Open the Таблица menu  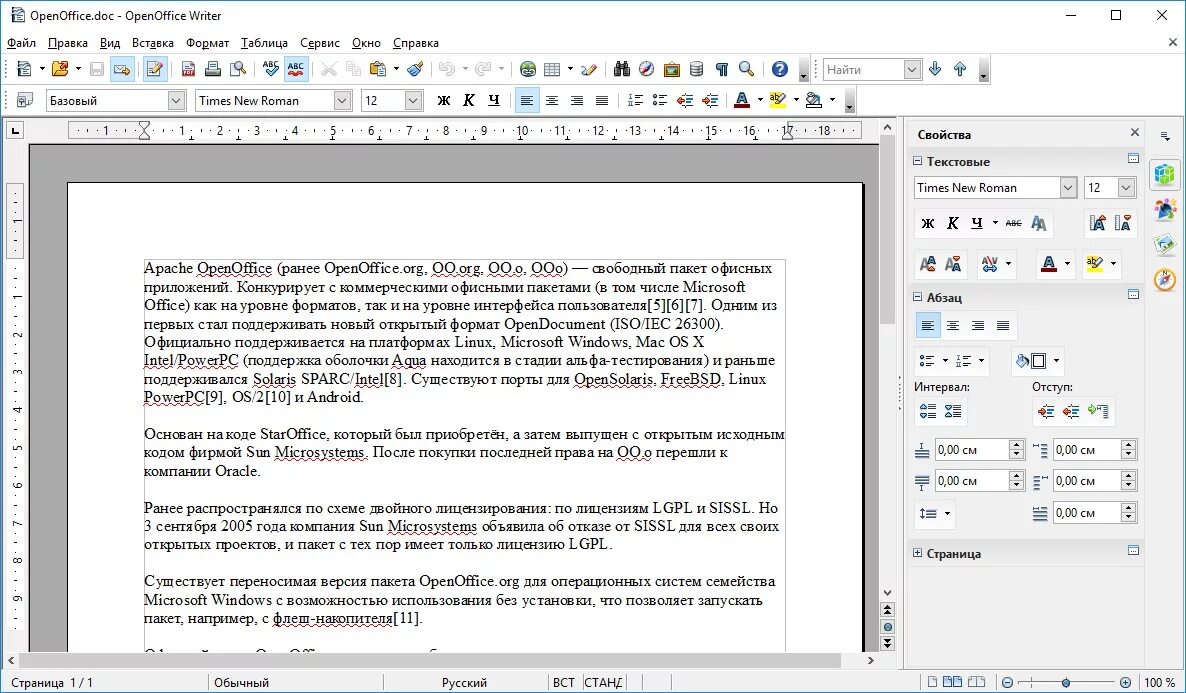pyautogui.click(x=265, y=43)
